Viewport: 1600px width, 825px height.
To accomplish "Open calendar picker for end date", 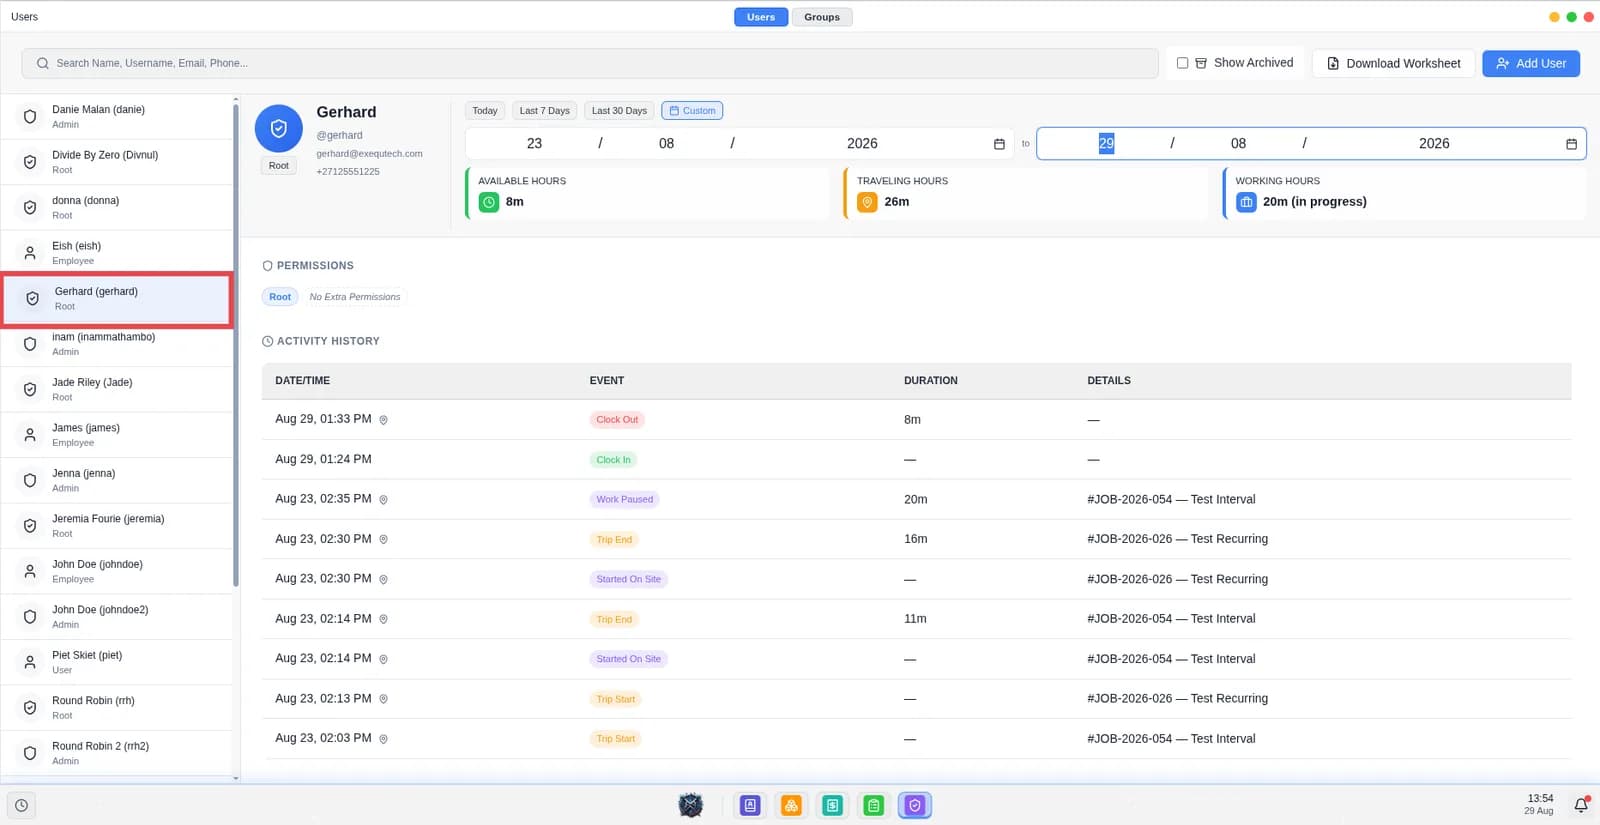I will pyautogui.click(x=1571, y=144).
